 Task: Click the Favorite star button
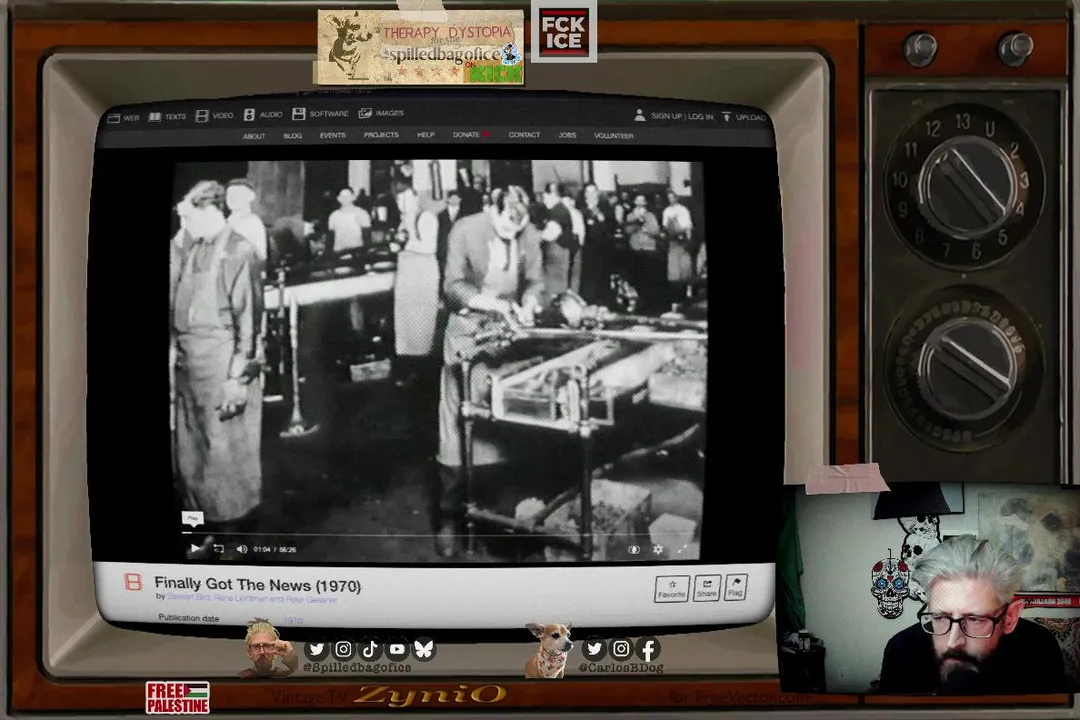pyautogui.click(x=672, y=588)
